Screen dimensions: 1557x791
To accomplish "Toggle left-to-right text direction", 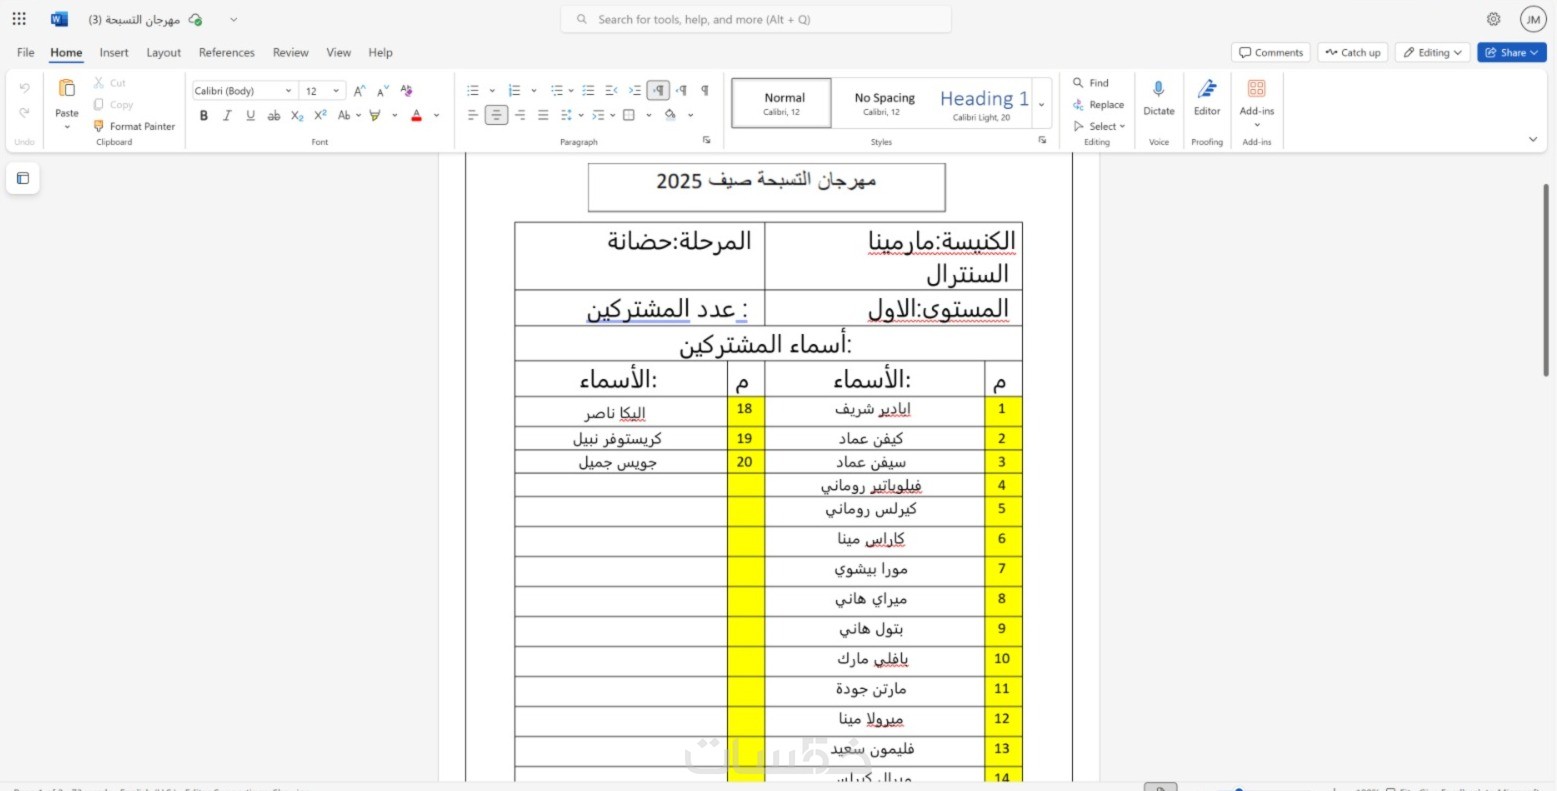I will click(x=658, y=90).
